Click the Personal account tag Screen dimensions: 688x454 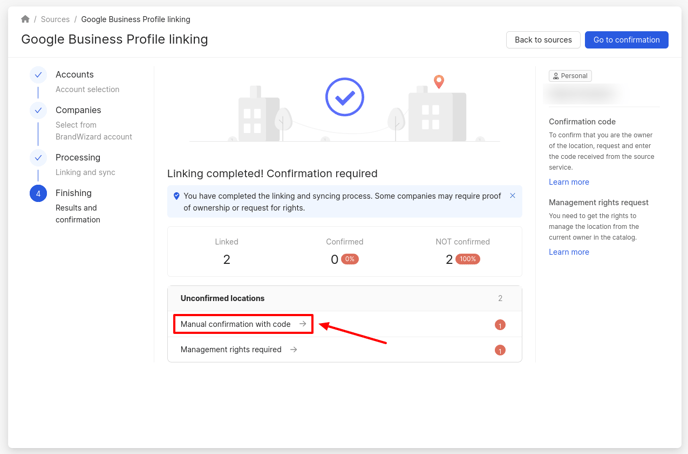570,76
